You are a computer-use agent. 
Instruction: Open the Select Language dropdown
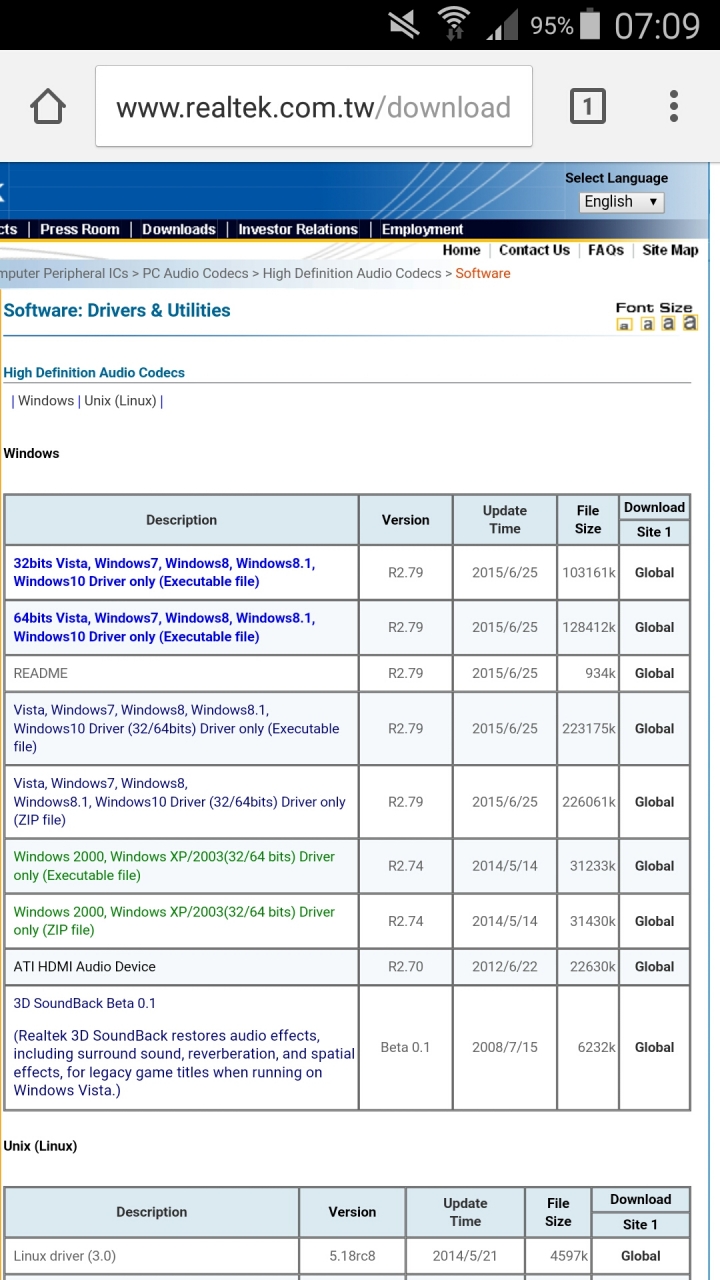point(622,201)
